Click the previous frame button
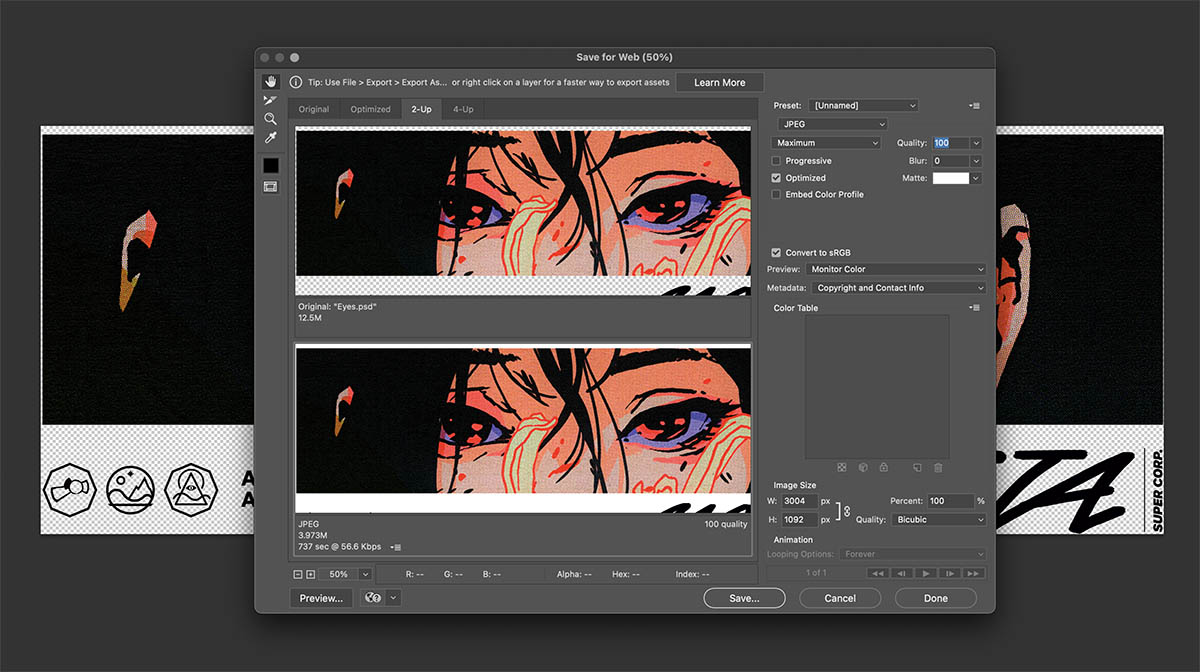 pyautogui.click(x=902, y=573)
